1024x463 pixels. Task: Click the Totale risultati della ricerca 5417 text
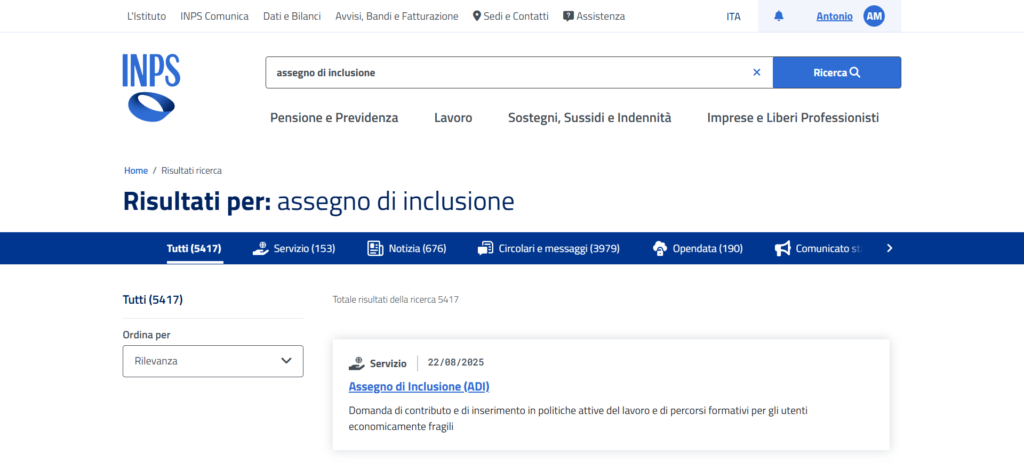tap(396, 300)
